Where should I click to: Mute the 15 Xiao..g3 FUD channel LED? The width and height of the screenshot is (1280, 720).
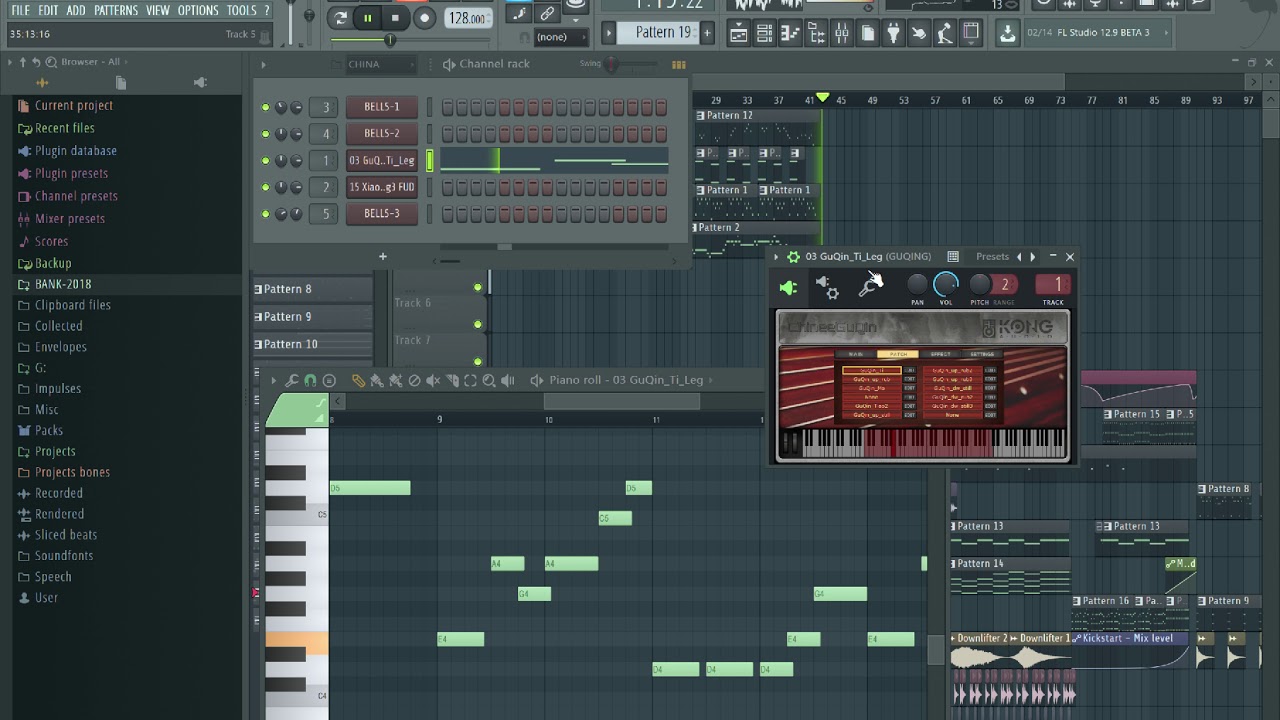(265, 187)
